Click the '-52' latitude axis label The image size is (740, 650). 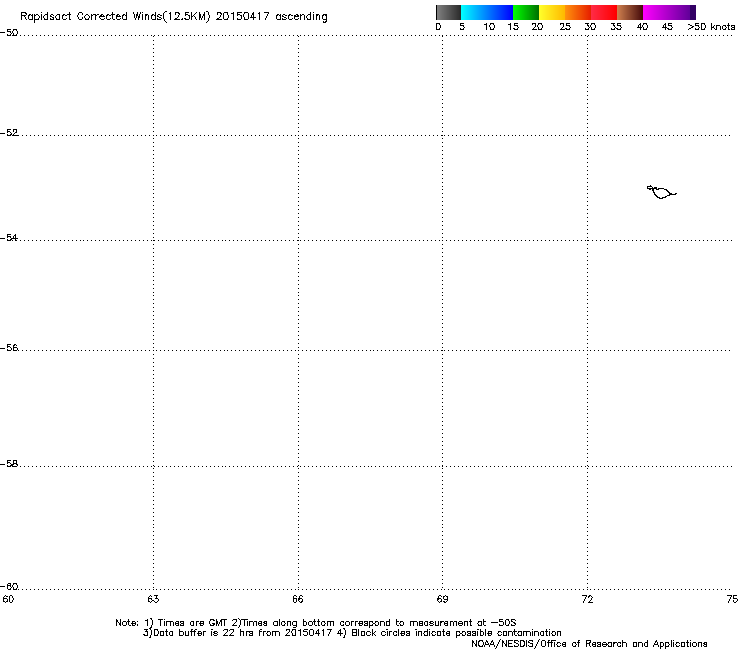(x=9, y=133)
